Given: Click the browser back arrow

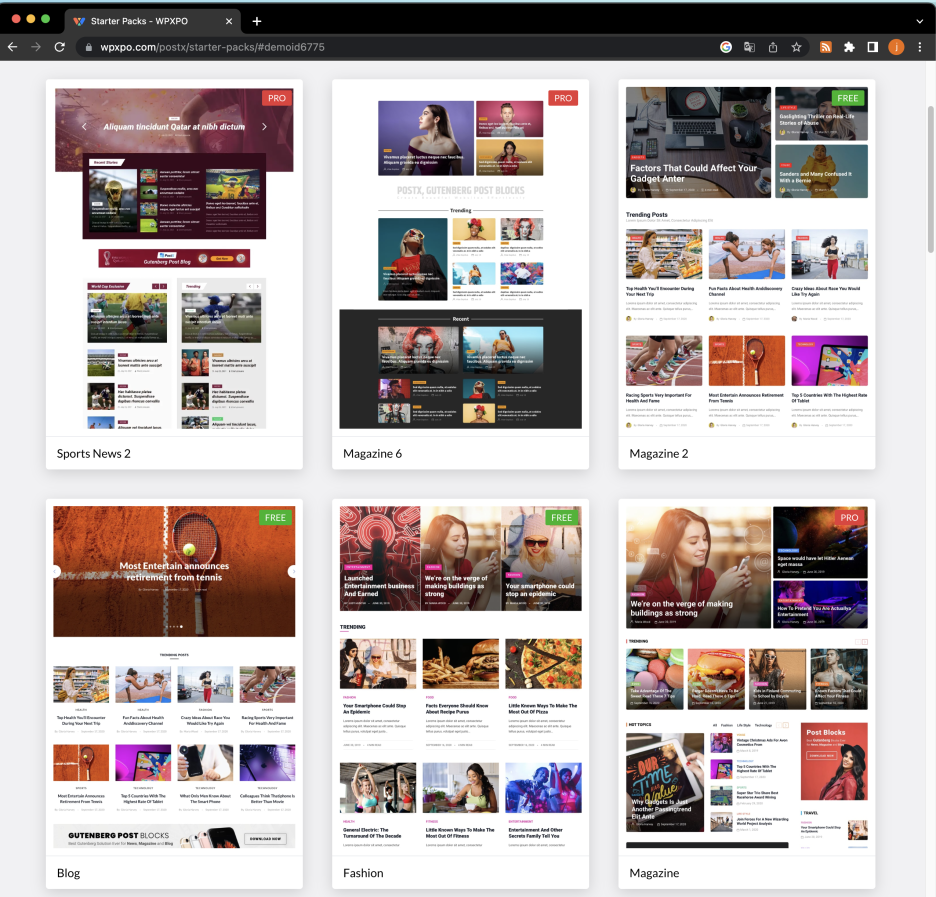Looking at the screenshot, I should pos(13,47).
